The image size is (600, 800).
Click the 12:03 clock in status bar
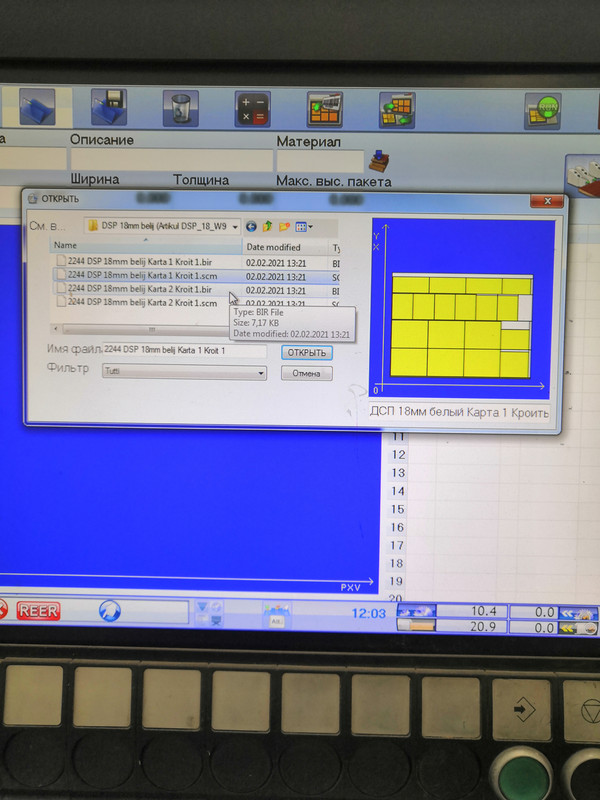click(368, 613)
